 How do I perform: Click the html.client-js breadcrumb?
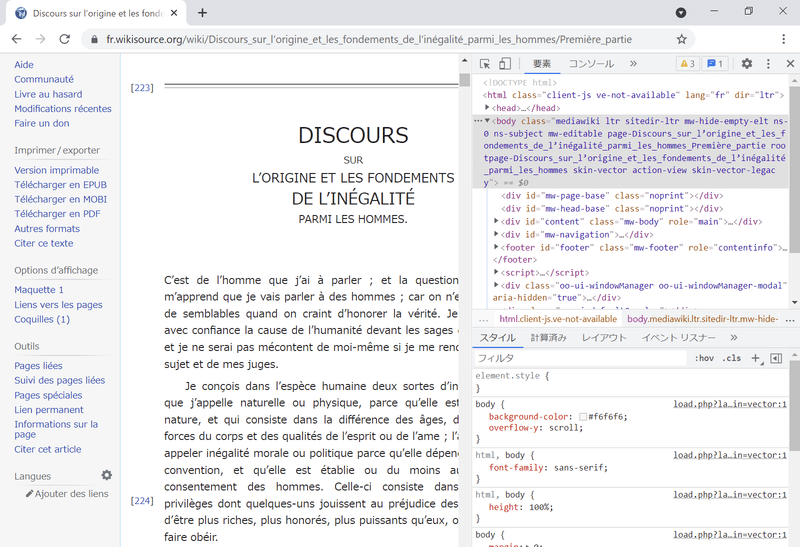click(x=558, y=319)
